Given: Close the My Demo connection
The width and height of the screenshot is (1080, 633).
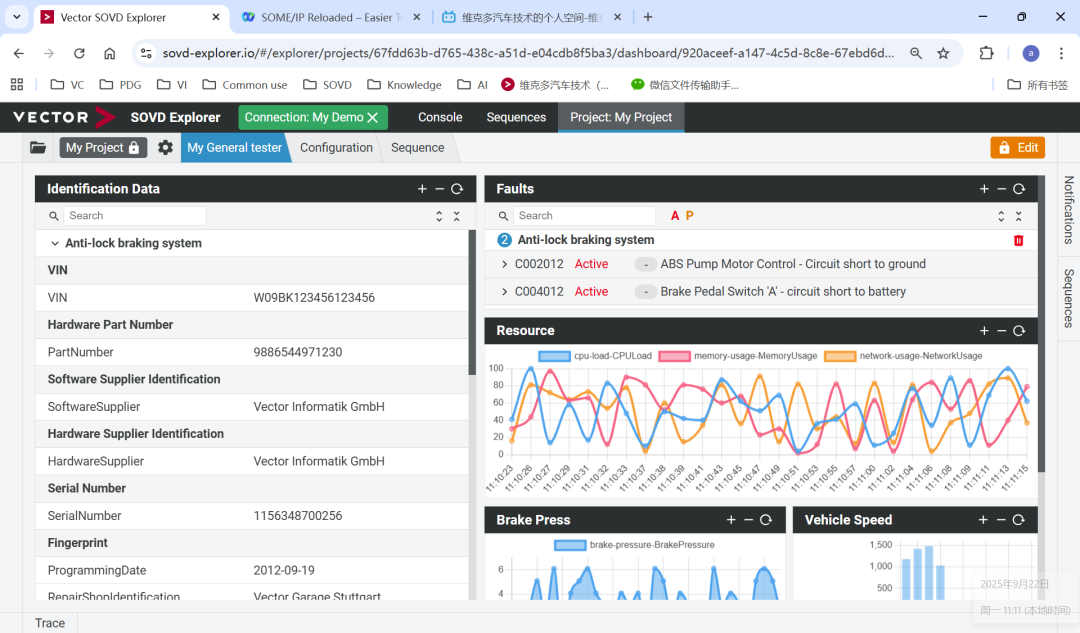Looking at the screenshot, I should (372, 118).
